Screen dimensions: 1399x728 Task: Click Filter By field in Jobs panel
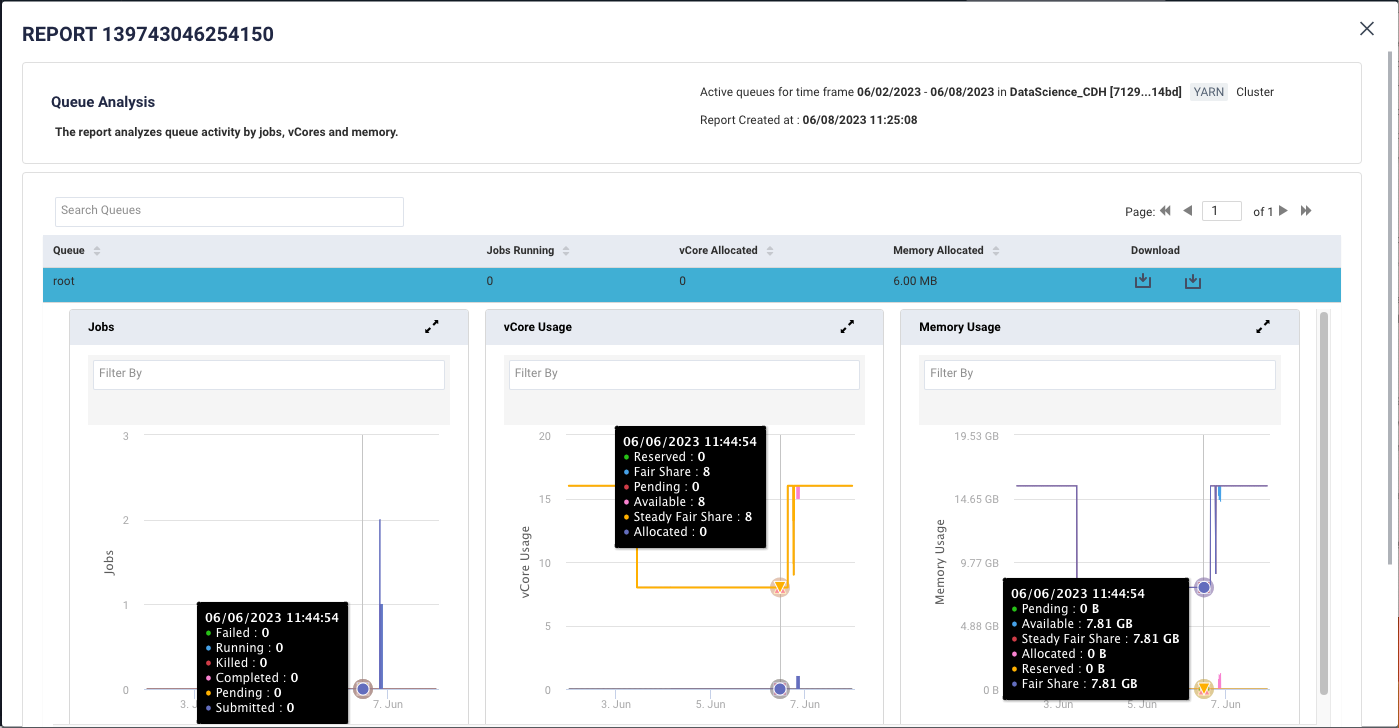[269, 374]
